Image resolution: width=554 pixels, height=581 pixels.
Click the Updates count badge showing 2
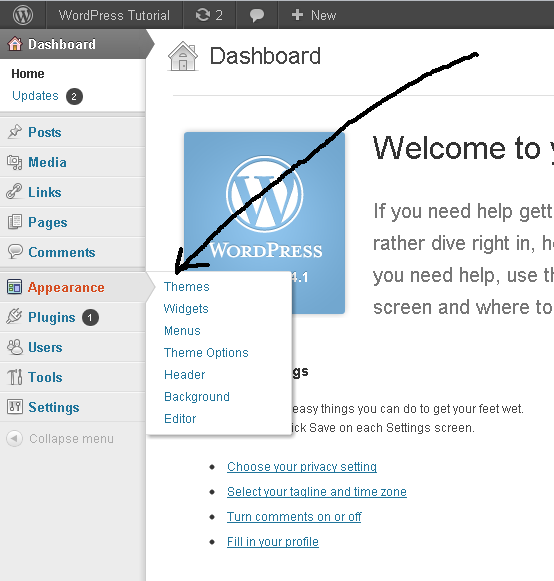74,96
